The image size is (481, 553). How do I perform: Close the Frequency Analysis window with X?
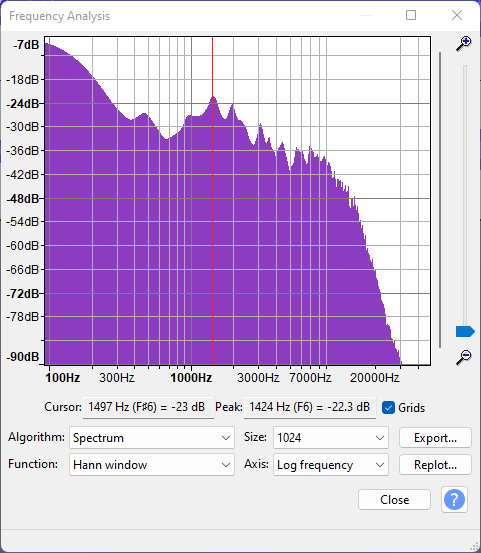tap(457, 15)
